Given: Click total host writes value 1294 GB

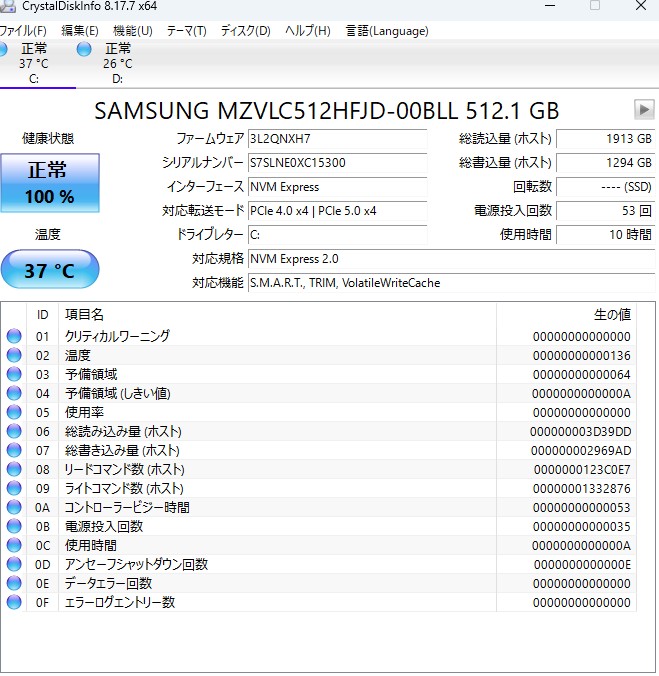Looking at the screenshot, I should click(606, 163).
